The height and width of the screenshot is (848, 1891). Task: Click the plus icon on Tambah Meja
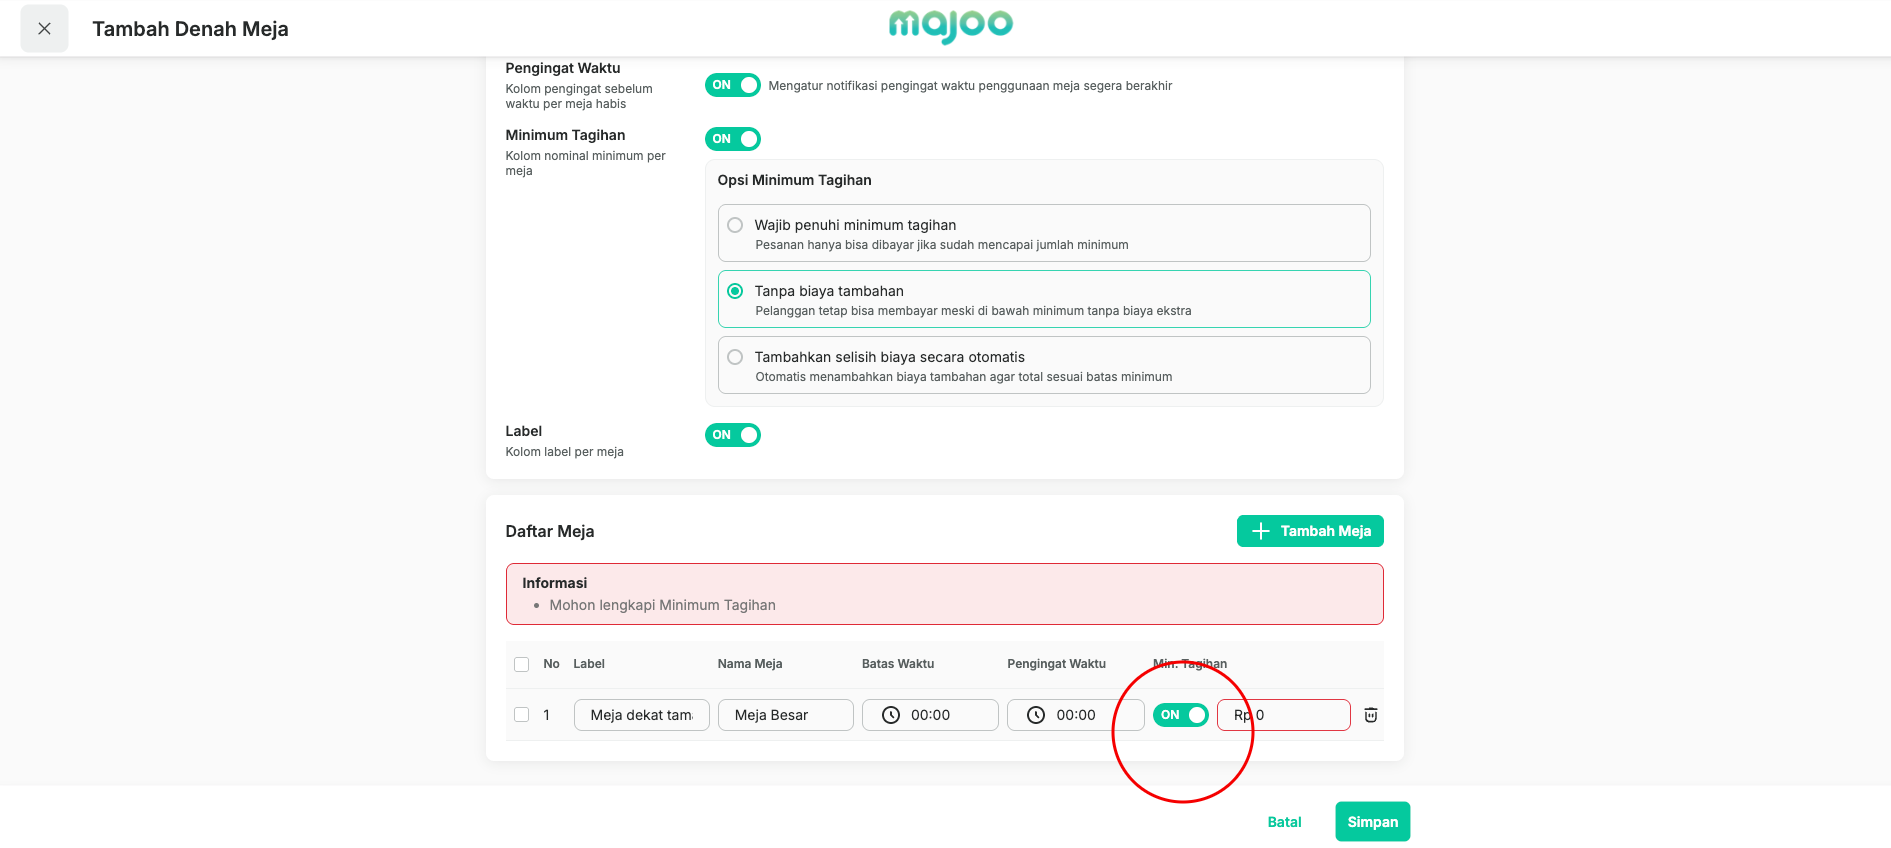1261,531
